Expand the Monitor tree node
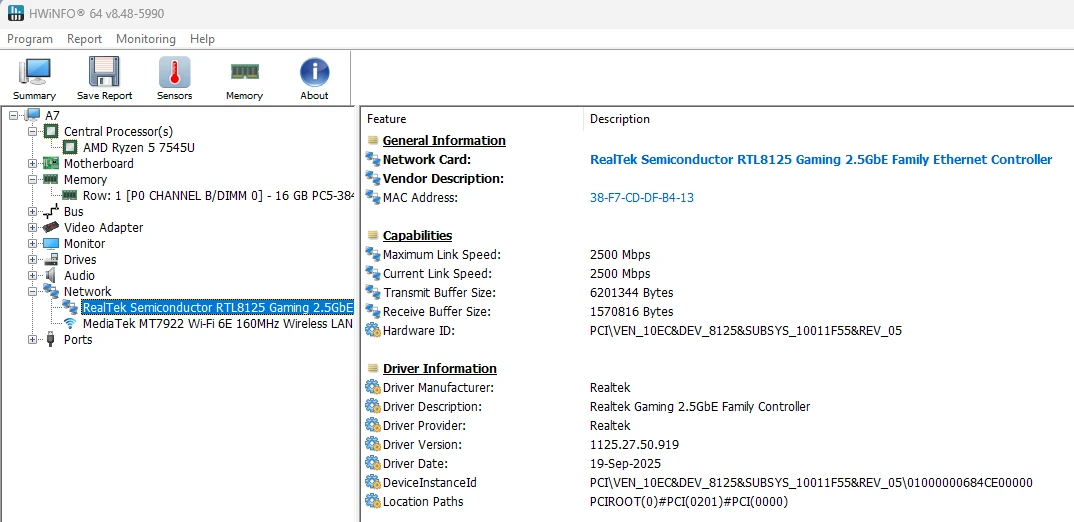This screenshot has height=522, width=1074. tap(32, 243)
